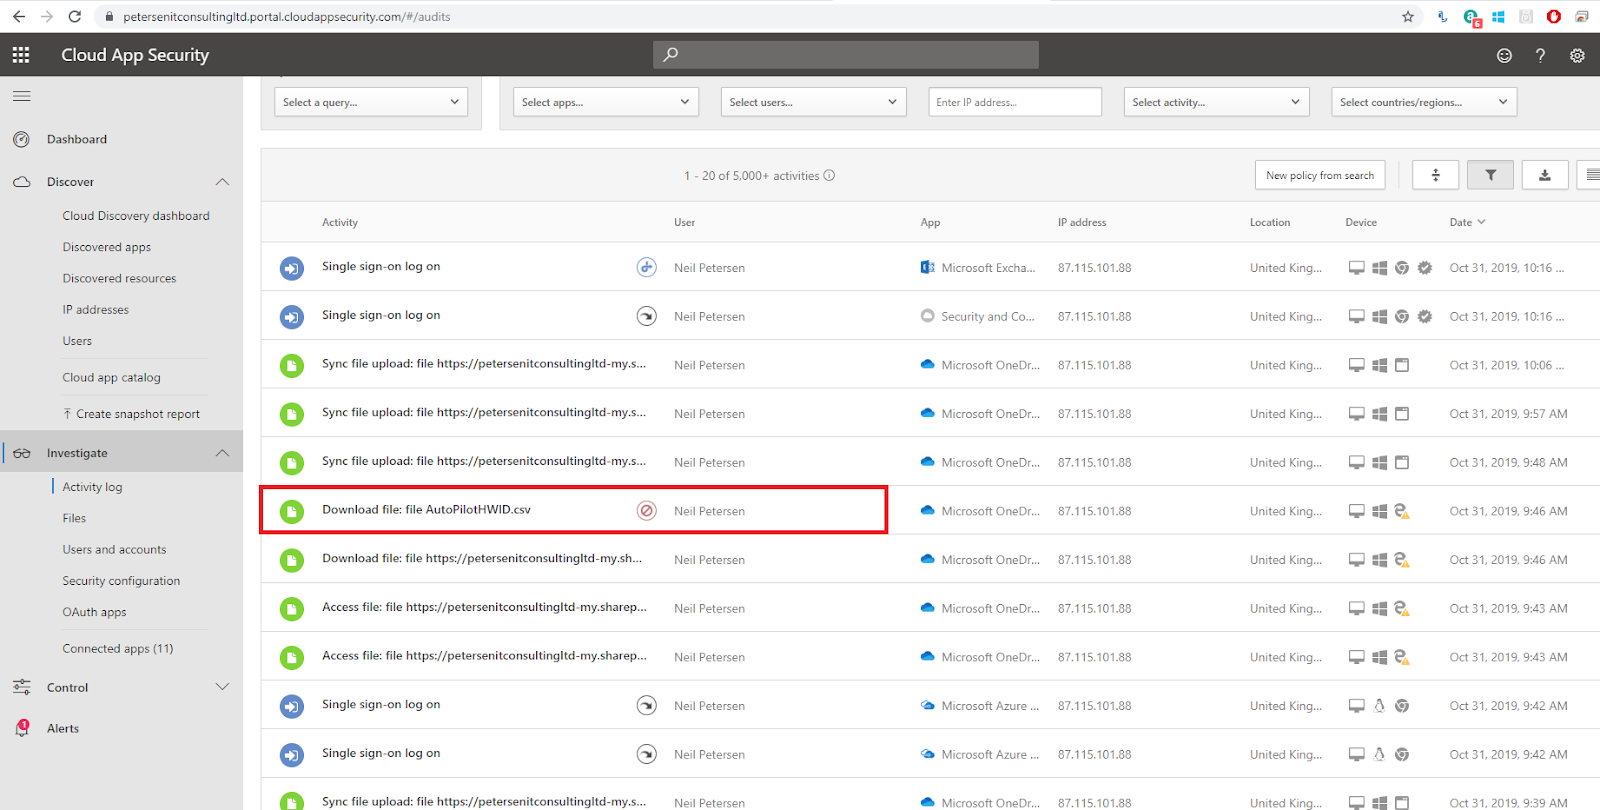Sort by the Date column header

click(x=1467, y=222)
